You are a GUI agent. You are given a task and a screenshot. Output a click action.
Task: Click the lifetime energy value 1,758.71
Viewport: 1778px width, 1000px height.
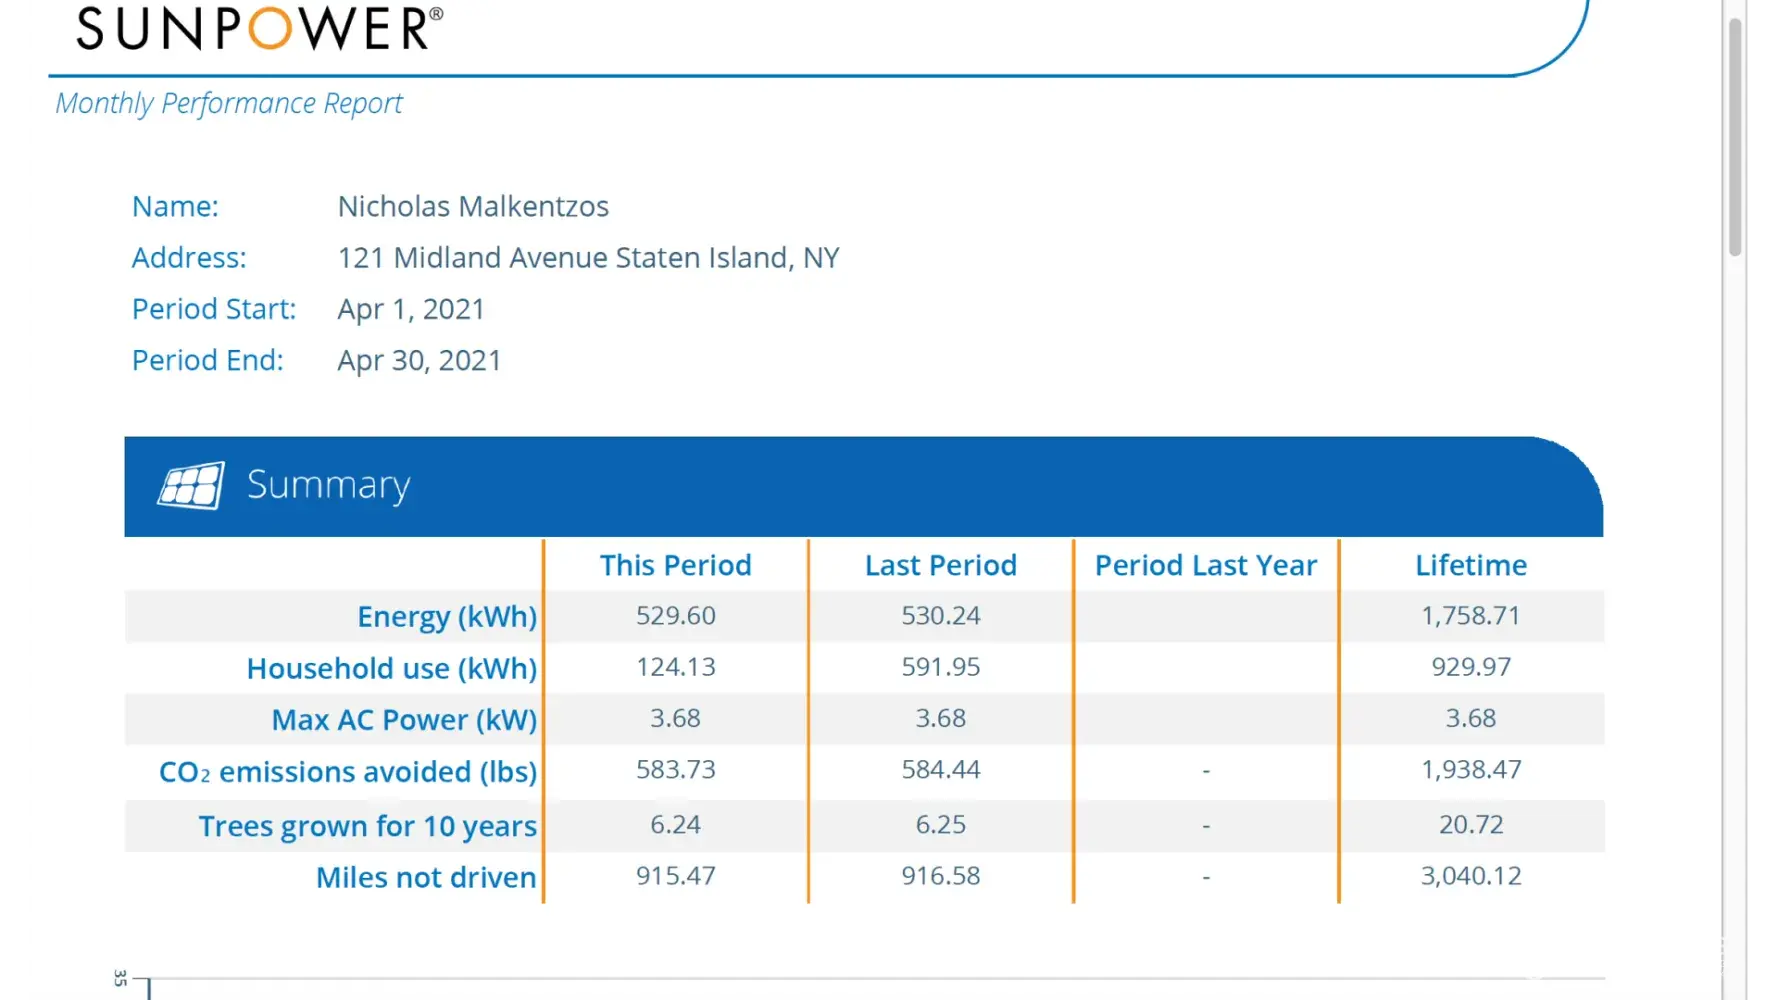pos(1470,616)
